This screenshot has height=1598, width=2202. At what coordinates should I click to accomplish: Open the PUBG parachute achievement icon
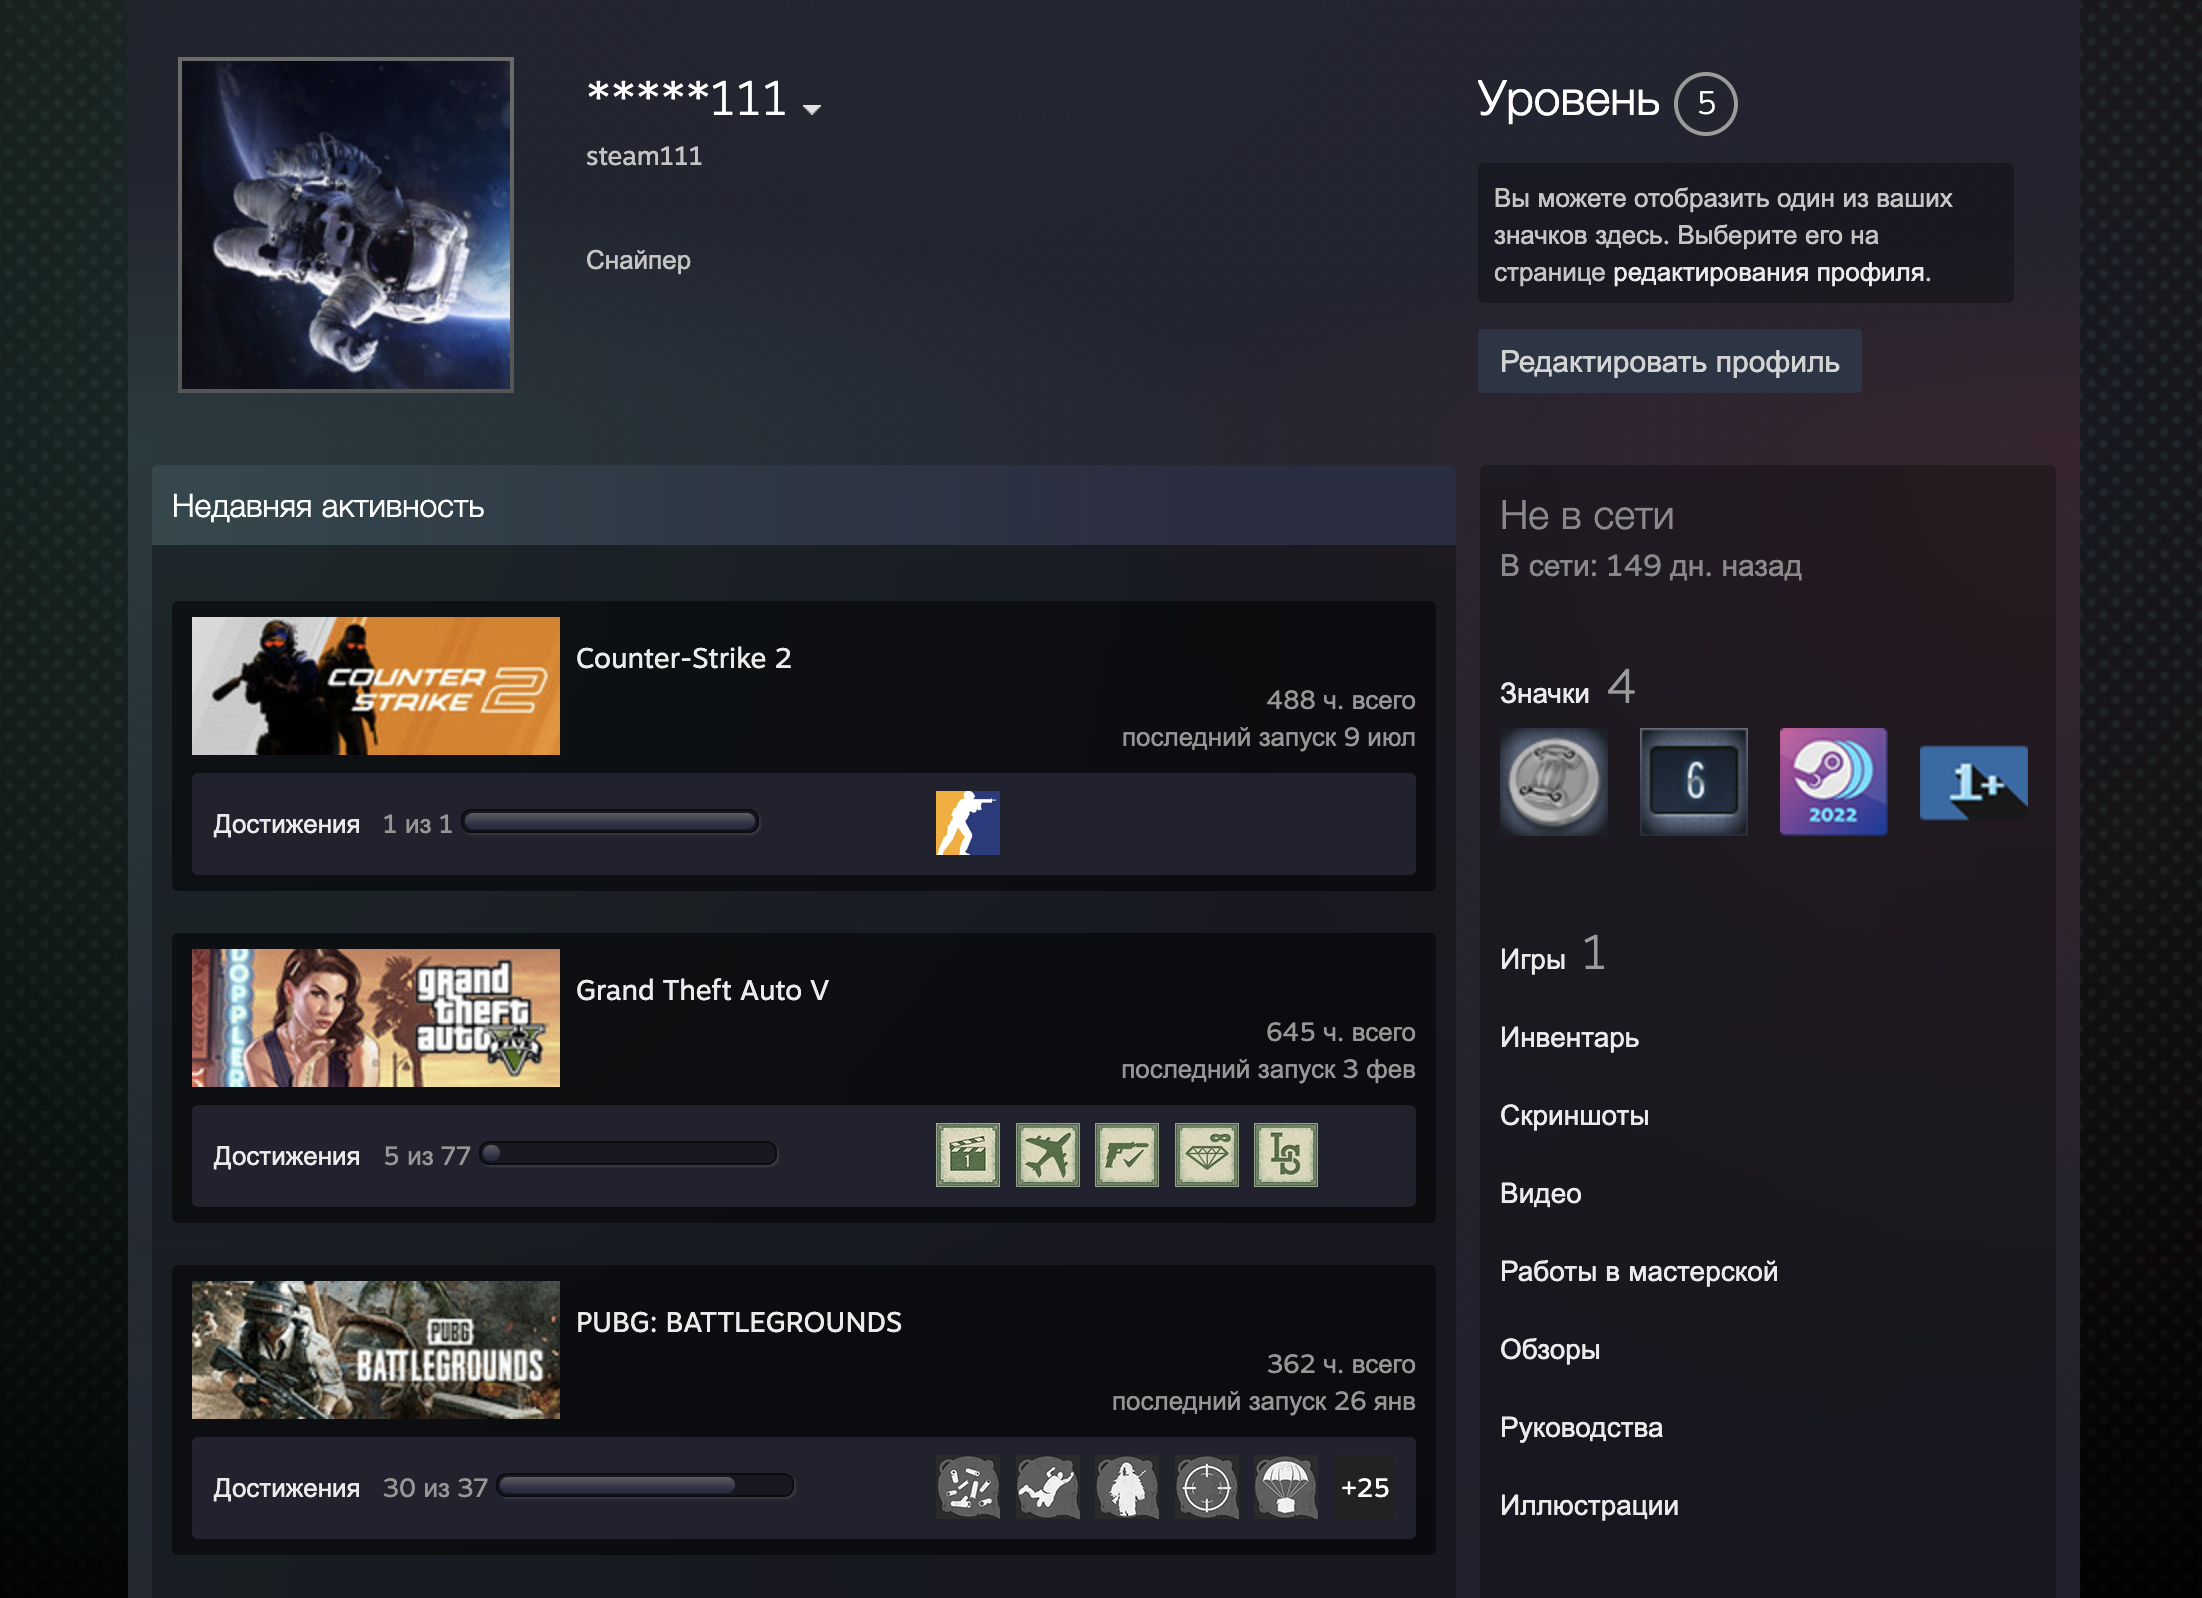pos(1286,1487)
